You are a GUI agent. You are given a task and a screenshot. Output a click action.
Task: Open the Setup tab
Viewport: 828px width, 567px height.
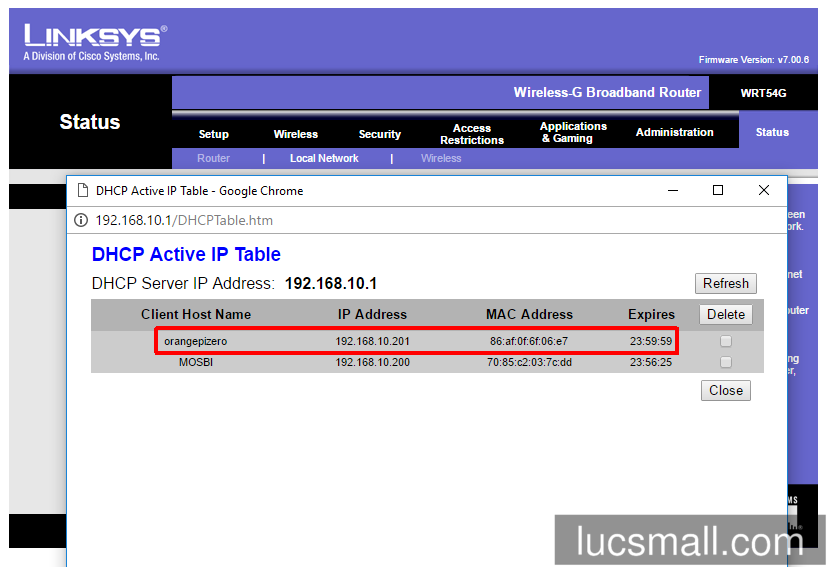(213, 134)
